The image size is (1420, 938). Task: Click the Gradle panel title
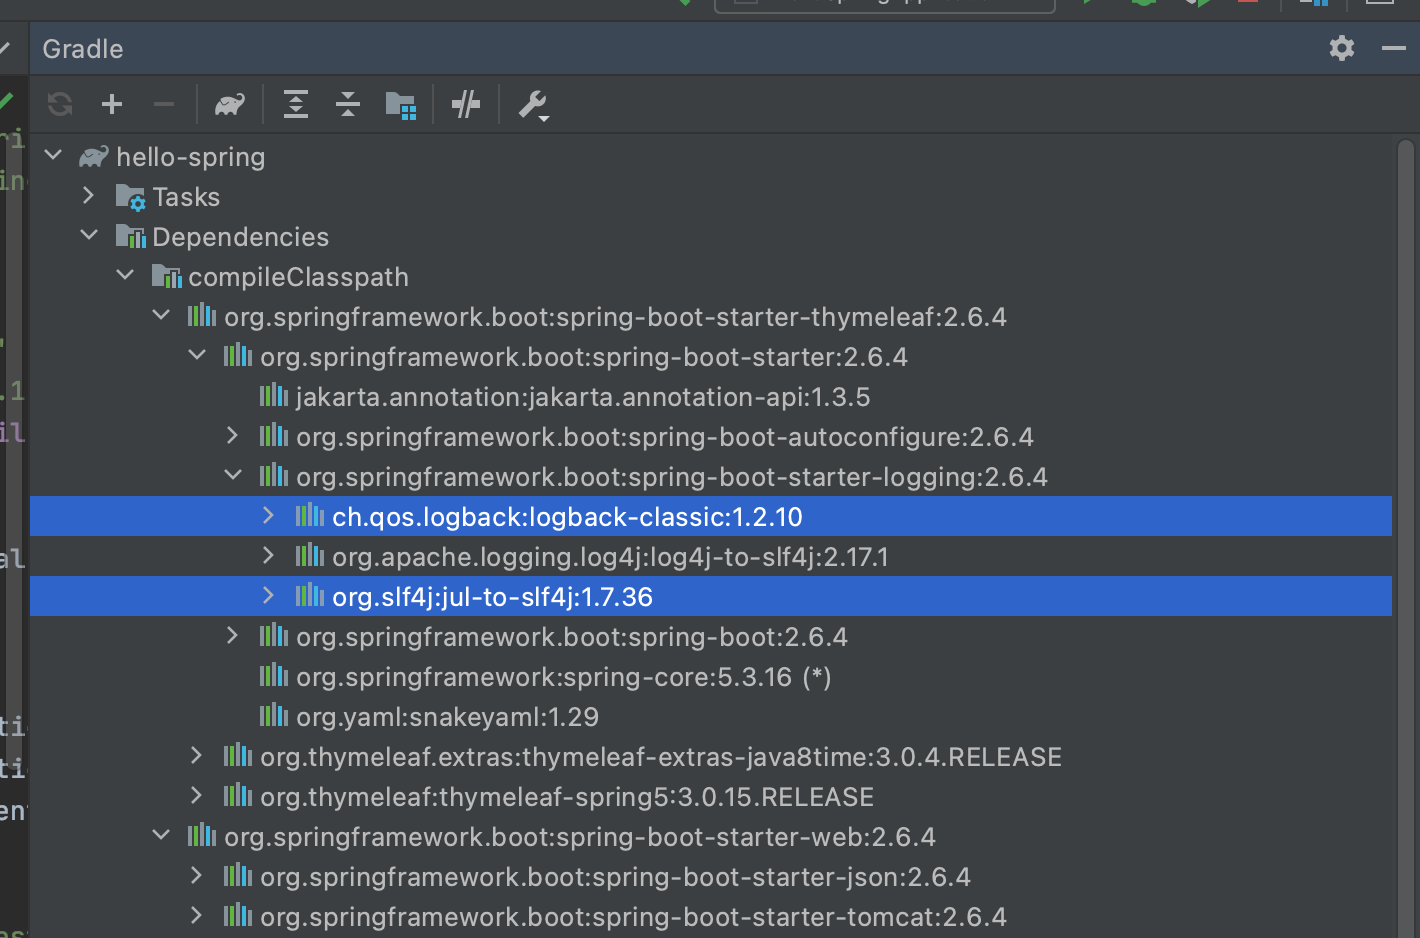83,49
